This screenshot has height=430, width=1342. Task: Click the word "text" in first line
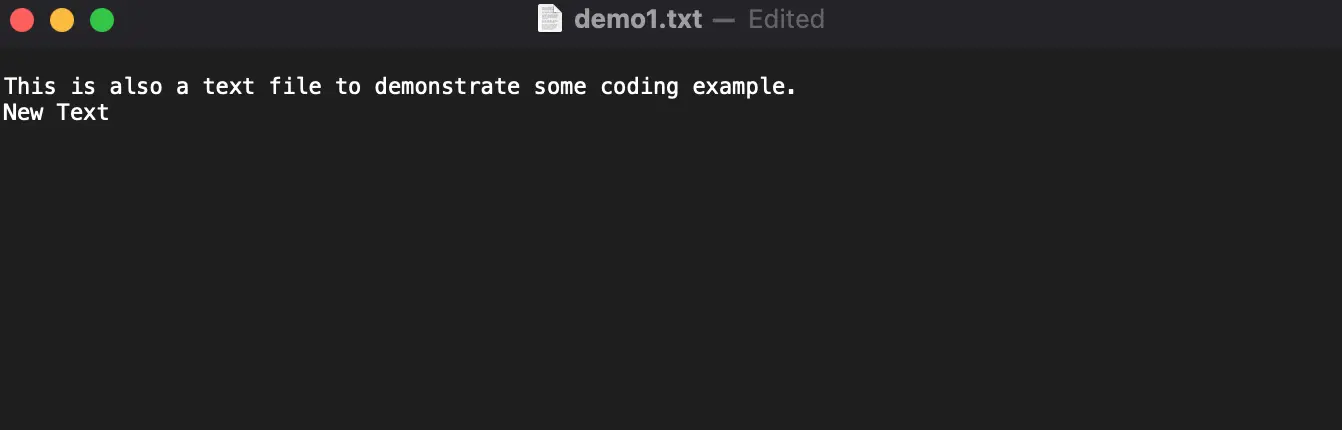pos(228,86)
